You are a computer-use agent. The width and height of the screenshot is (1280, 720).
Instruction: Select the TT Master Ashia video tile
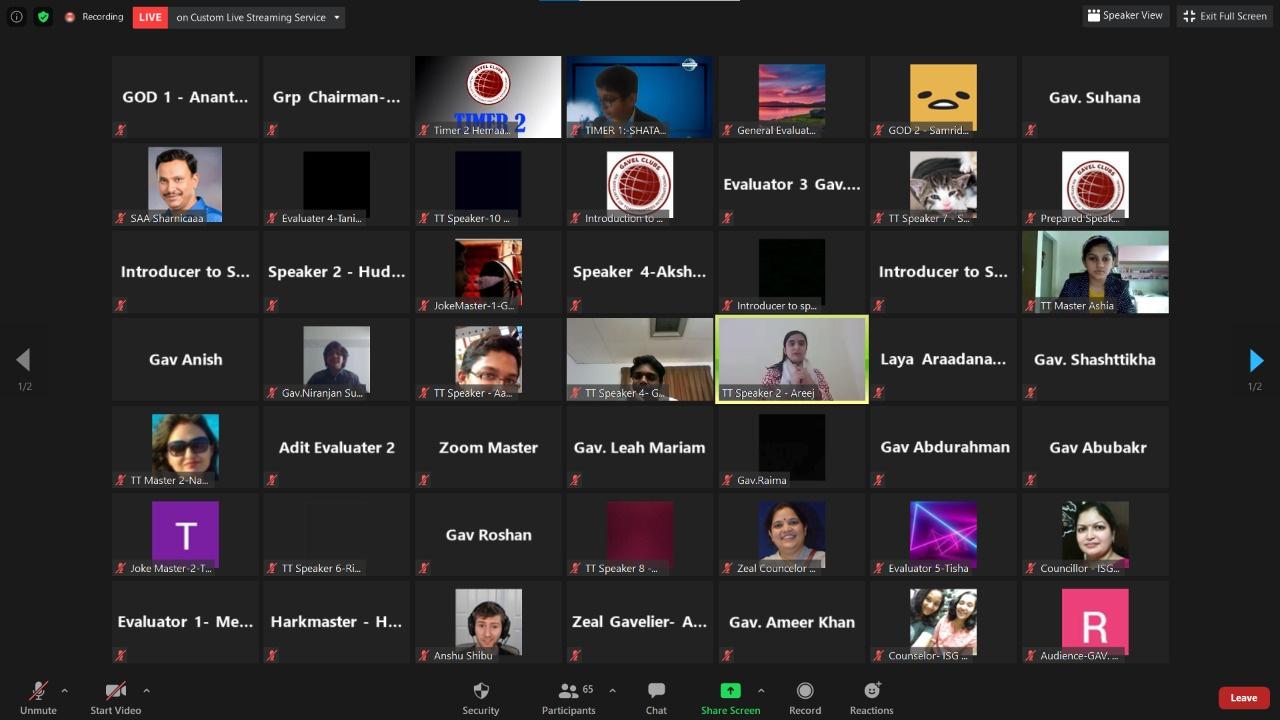[1095, 272]
